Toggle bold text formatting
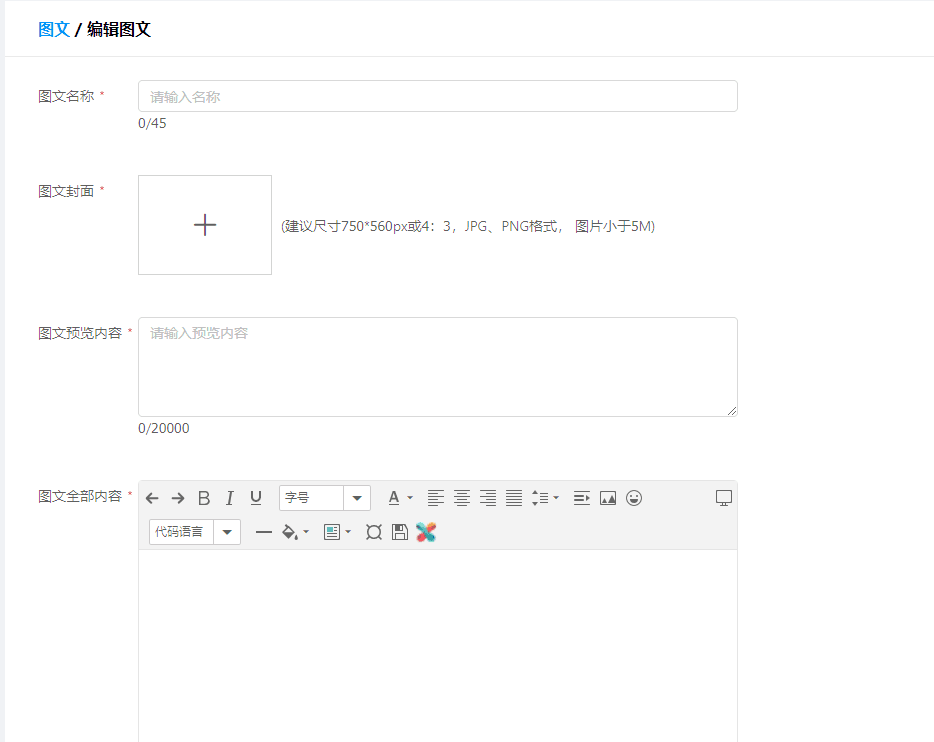The image size is (934, 742). 204,498
